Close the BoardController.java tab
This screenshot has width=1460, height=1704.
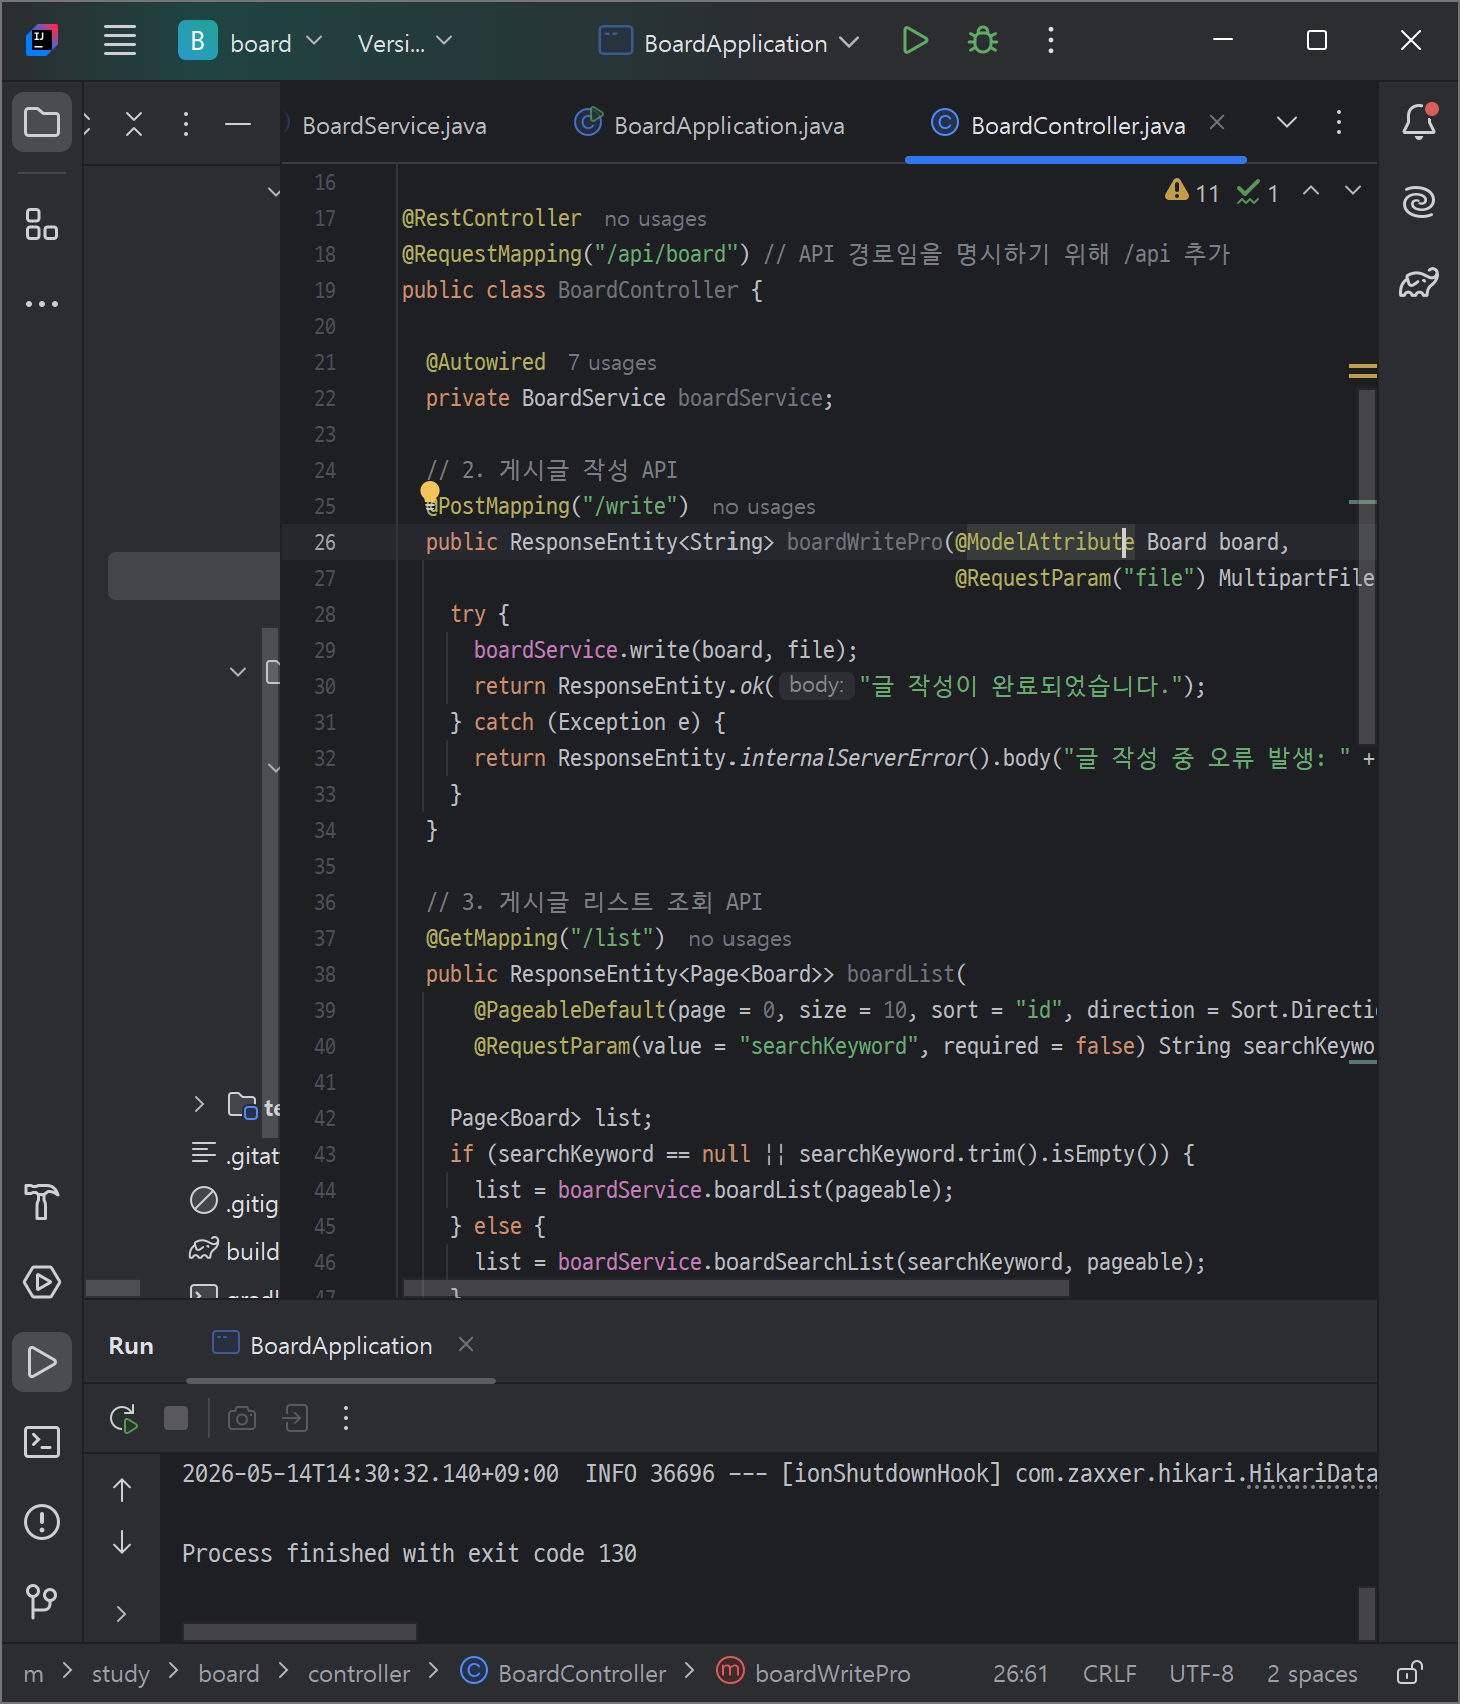[1217, 122]
